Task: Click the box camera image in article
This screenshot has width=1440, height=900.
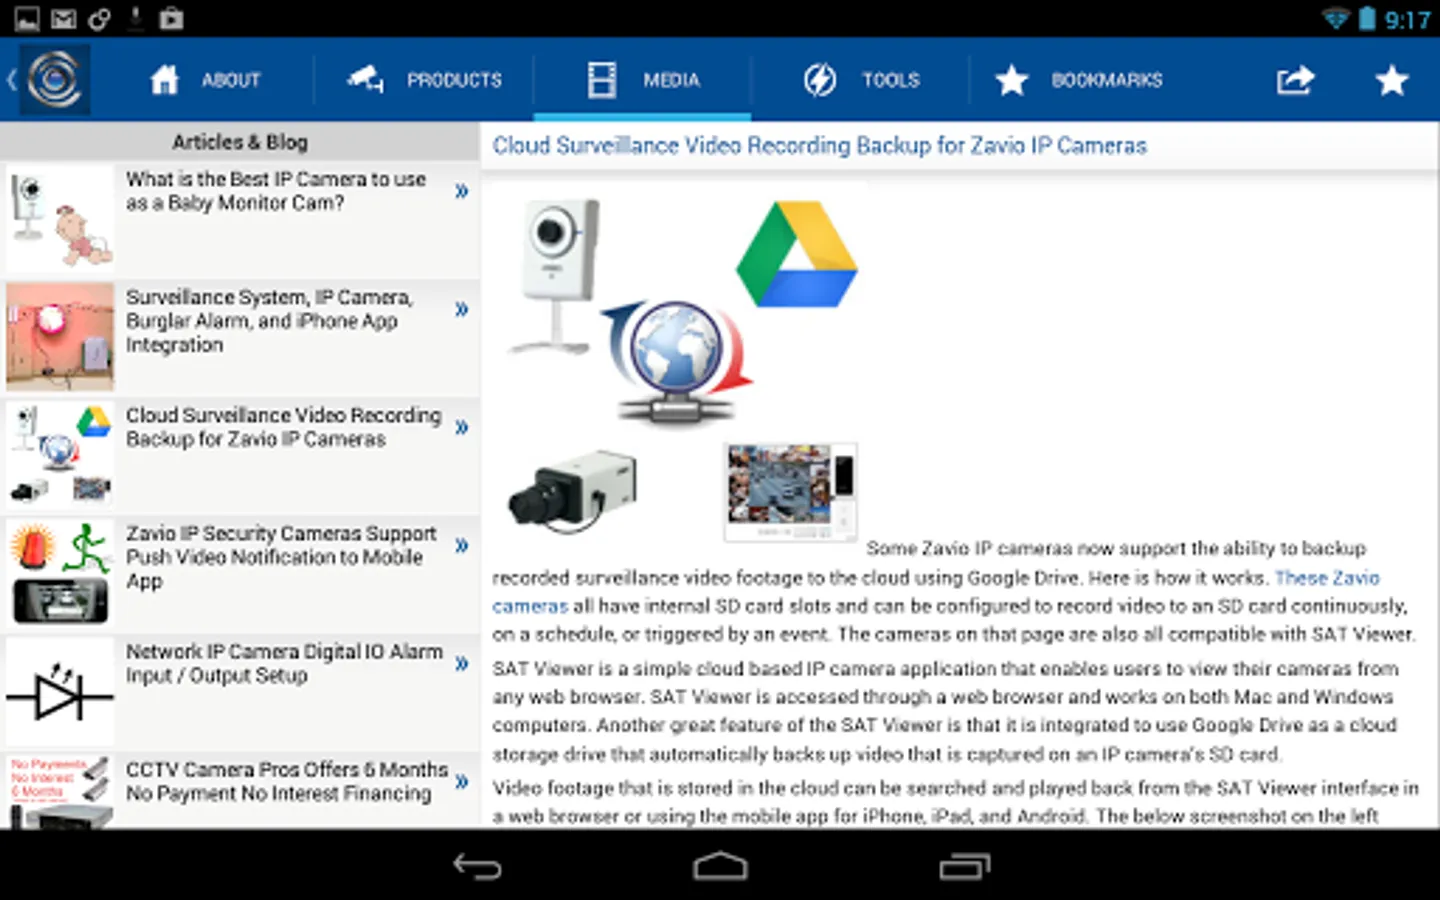Action: 573,490
